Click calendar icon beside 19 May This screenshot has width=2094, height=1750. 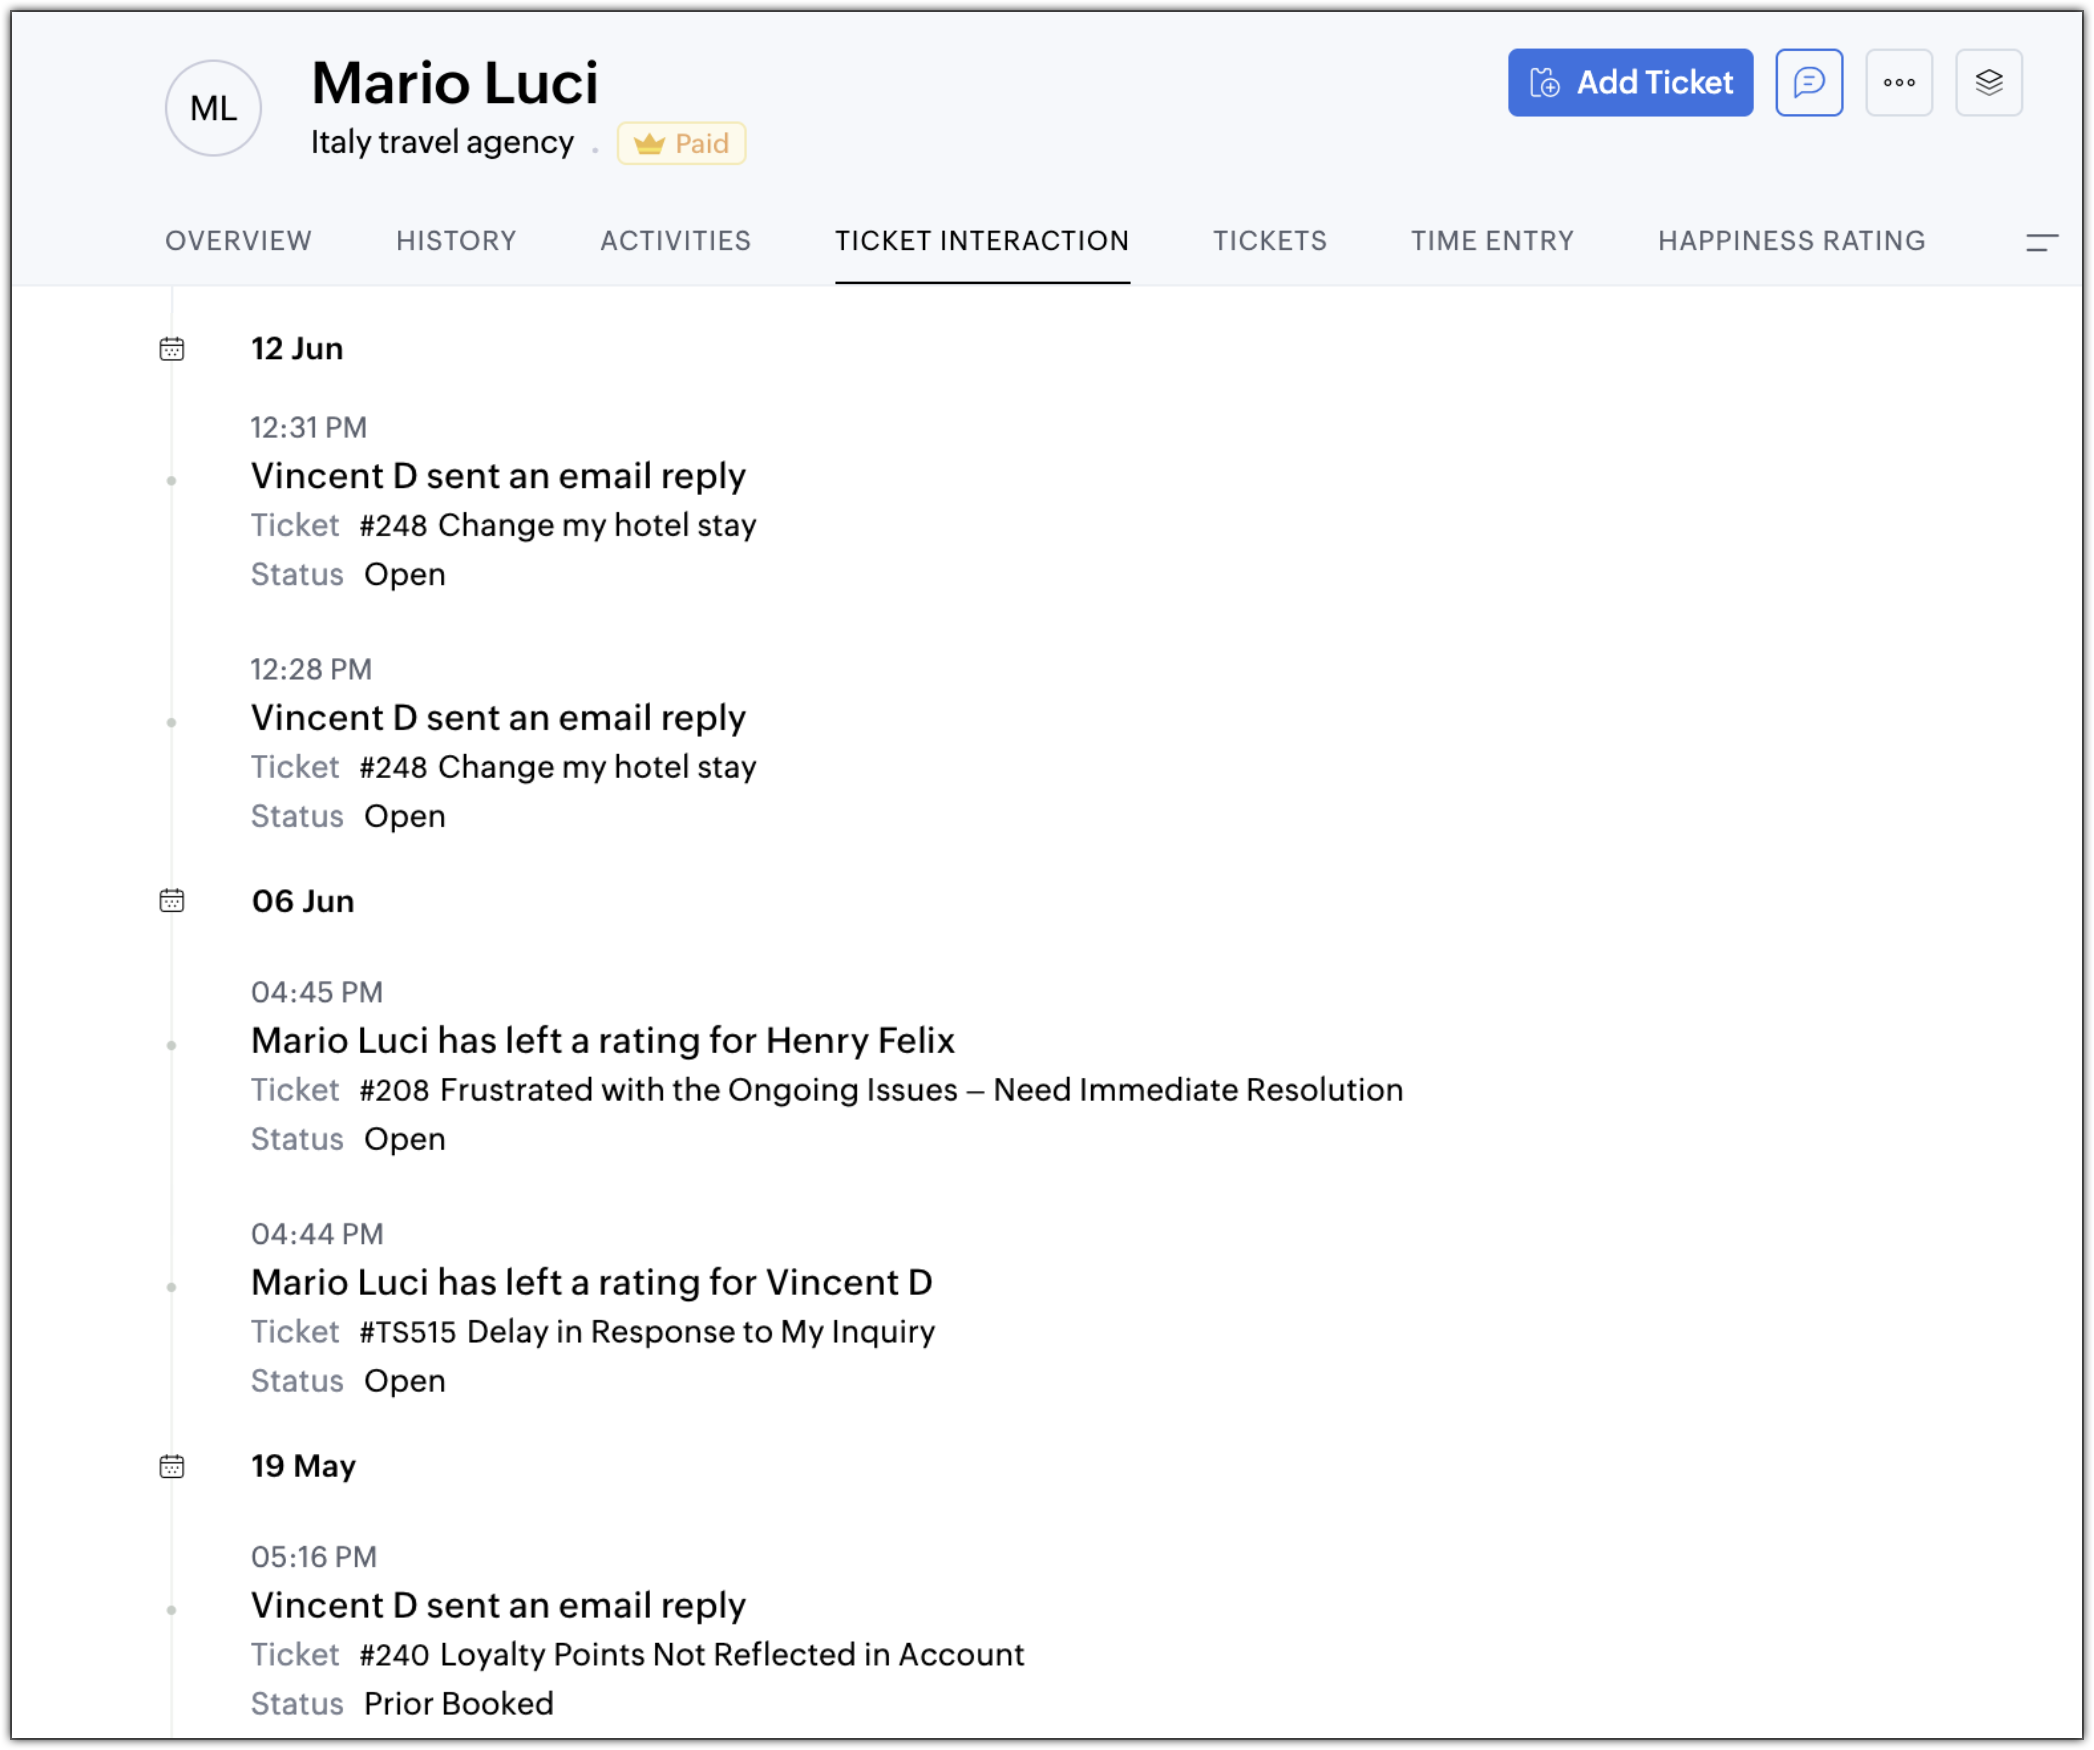coord(172,1466)
